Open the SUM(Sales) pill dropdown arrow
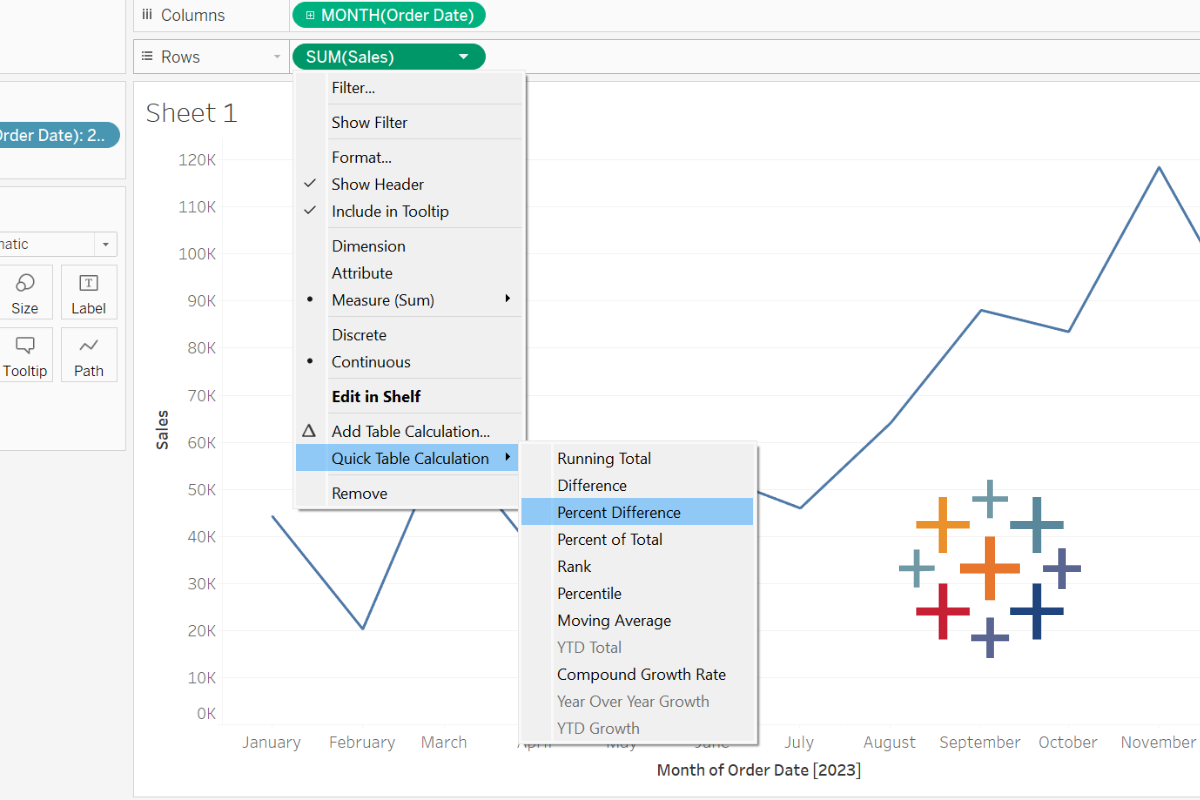Image resolution: width=1200 pixels, height=800 pixels. coord(462,57)
